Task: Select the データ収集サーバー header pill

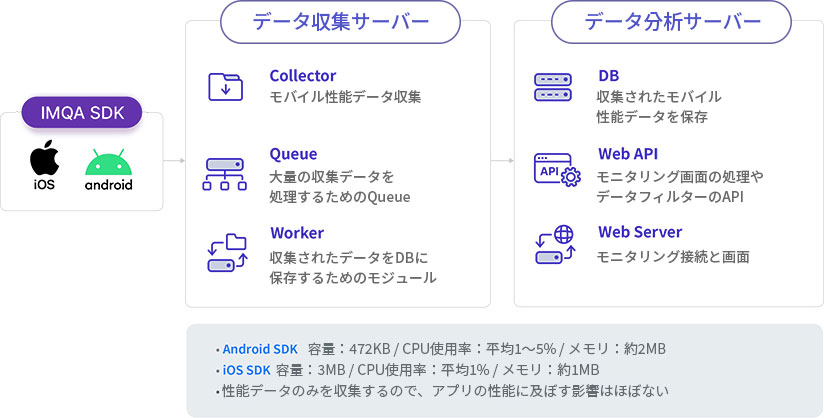Action: [341, 22]
